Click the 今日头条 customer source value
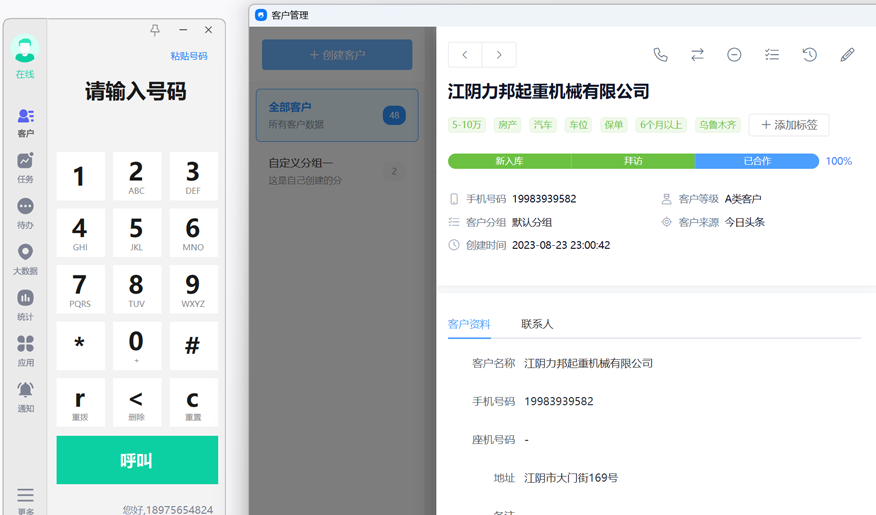This screenshot has width=876, height=515. point(745,222)
